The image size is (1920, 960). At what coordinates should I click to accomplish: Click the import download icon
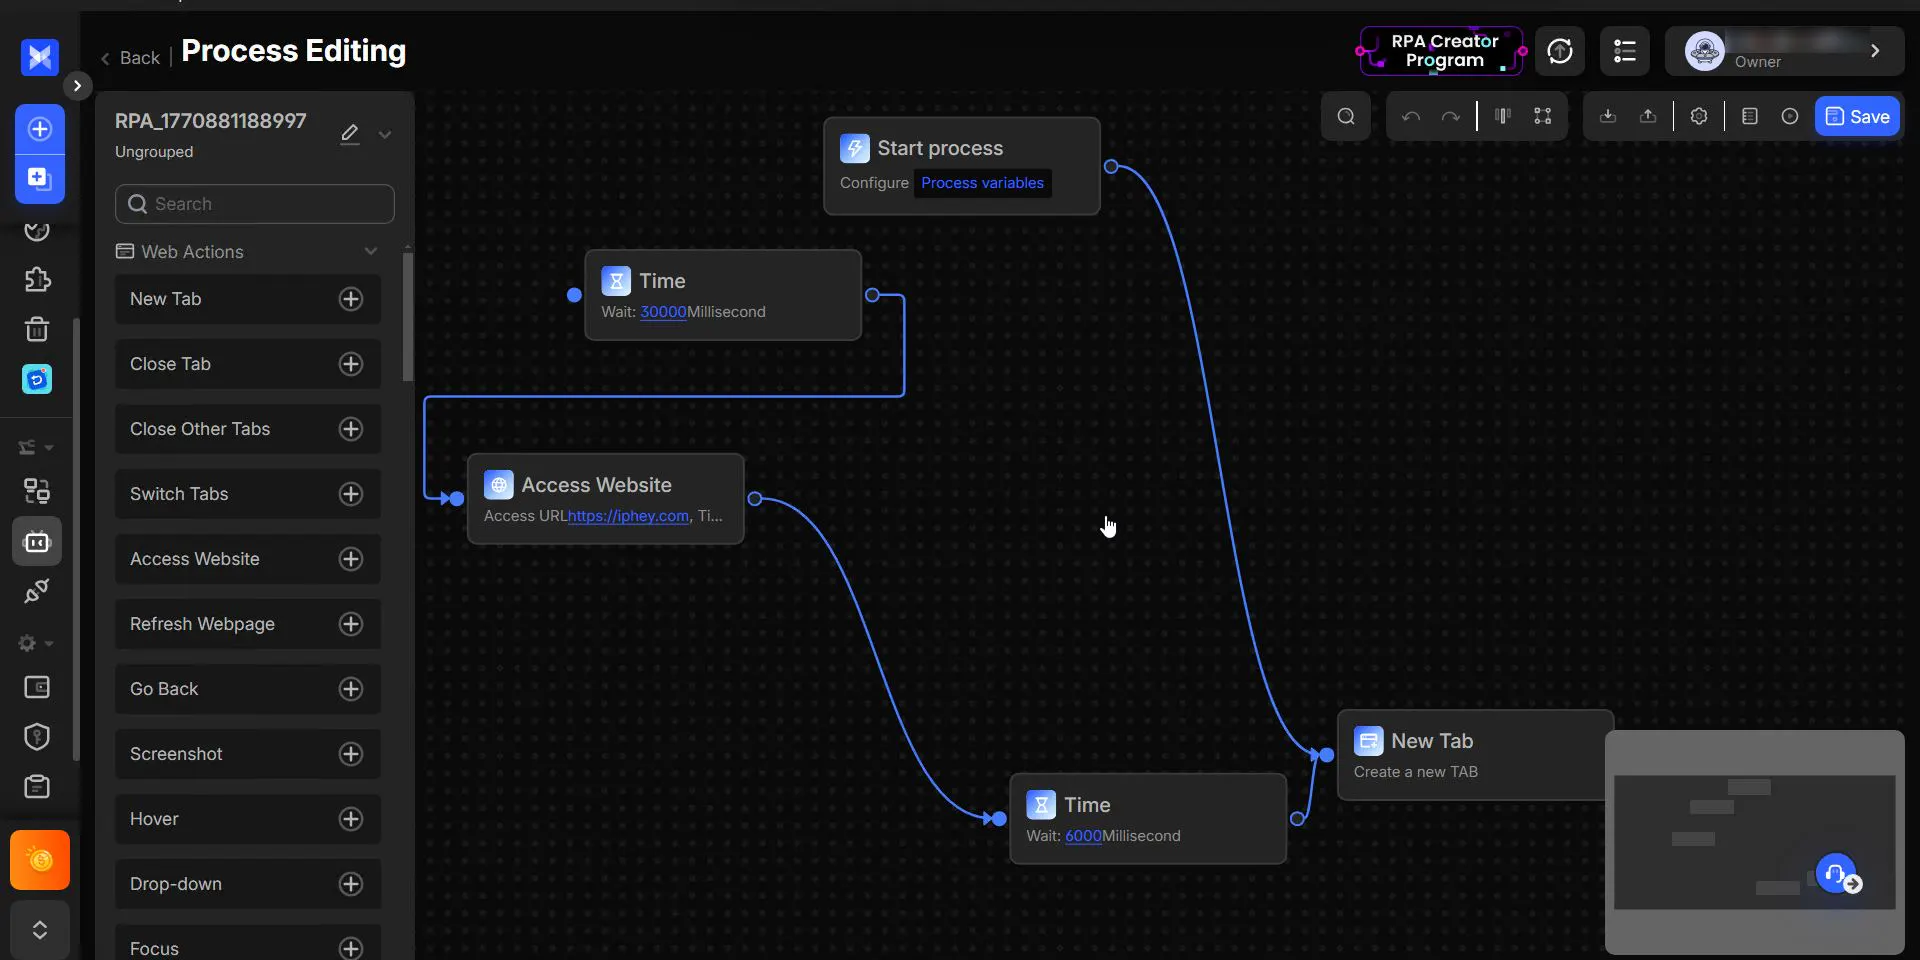pyautogui.click(x=1608, y=117)
